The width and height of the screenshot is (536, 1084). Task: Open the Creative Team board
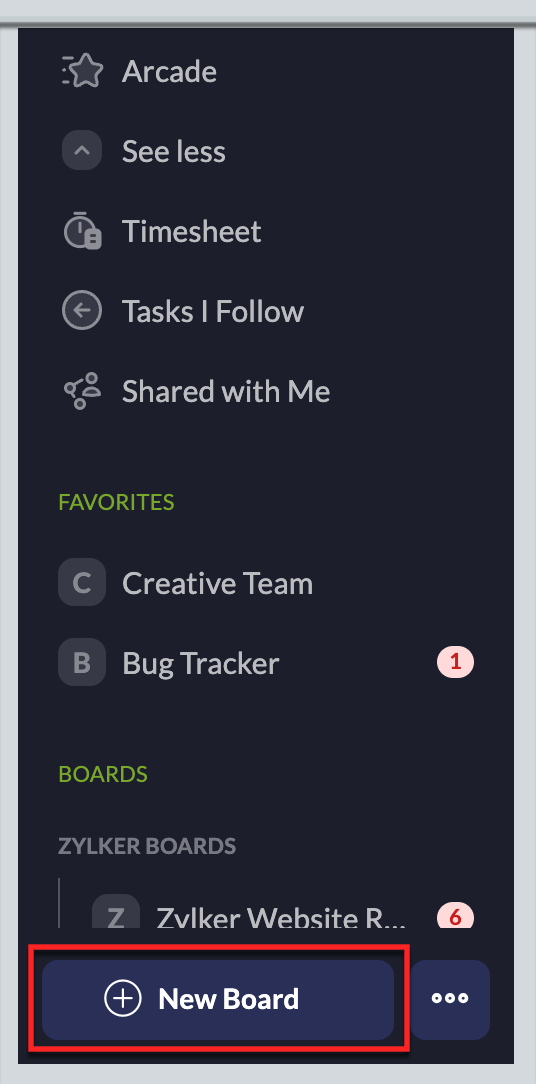(x=217, y=583)
